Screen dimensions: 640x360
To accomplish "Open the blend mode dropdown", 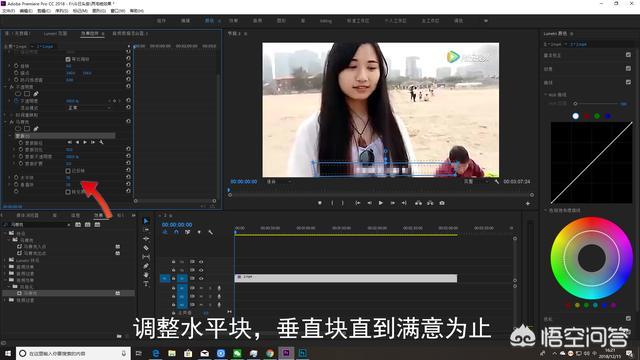I will click(89, 108).
